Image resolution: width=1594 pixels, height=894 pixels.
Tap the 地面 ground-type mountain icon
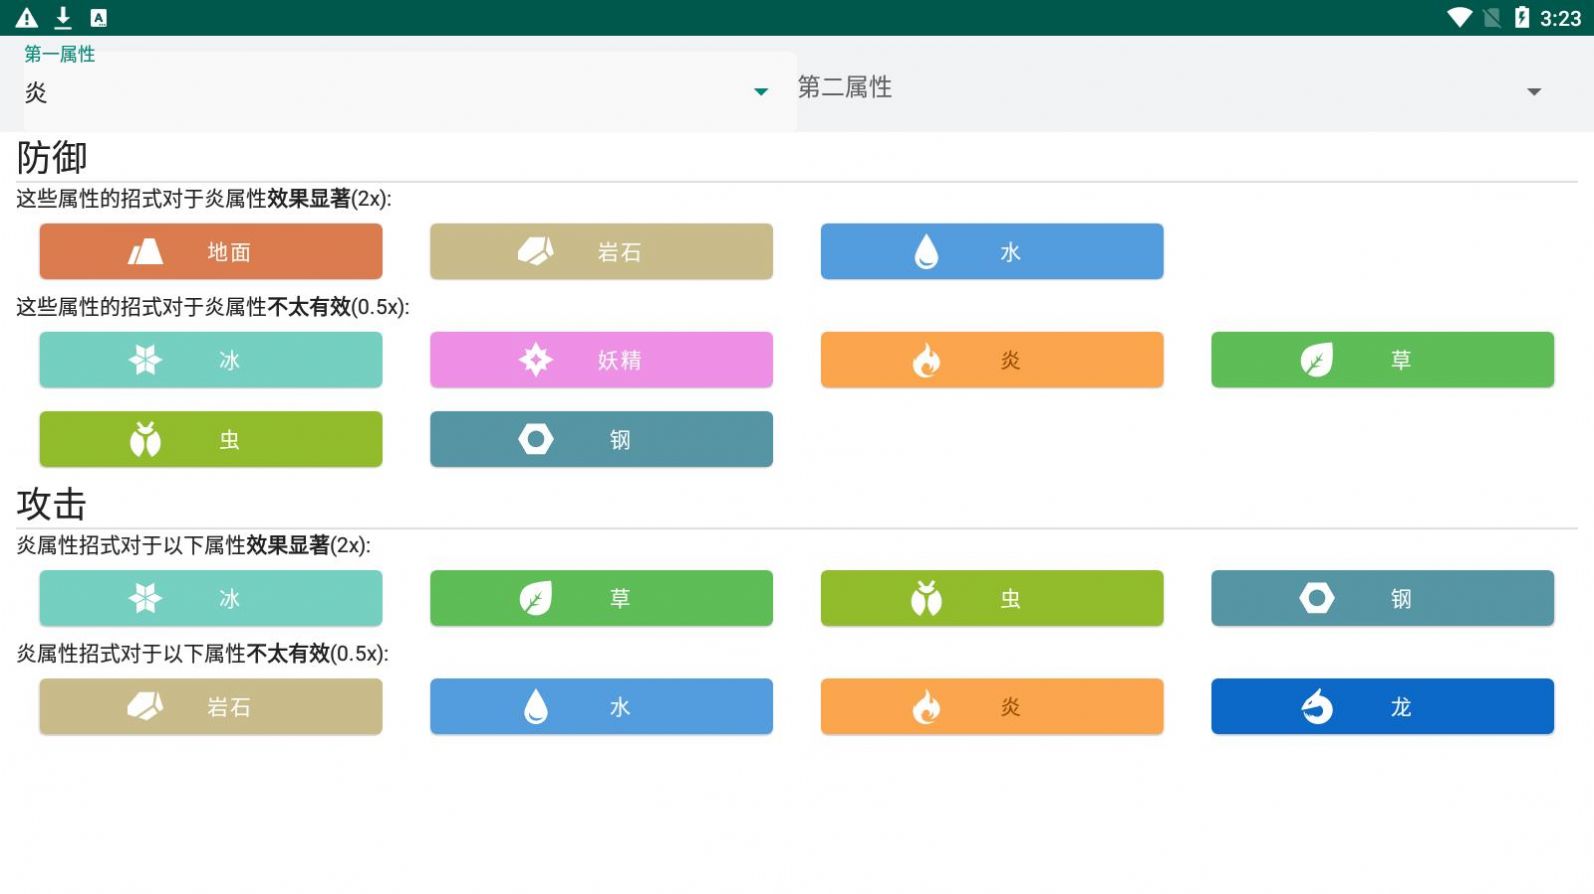tap(145, 252)
